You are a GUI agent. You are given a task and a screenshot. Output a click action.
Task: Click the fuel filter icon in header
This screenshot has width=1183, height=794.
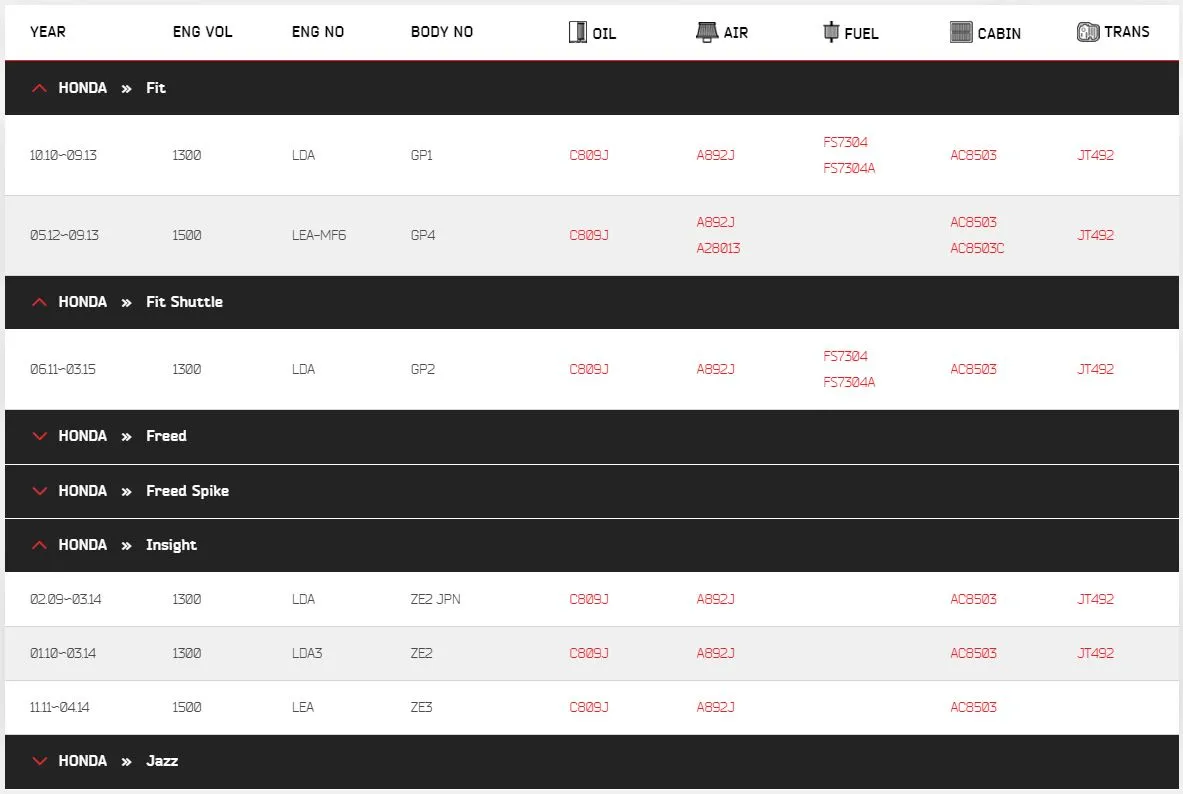click(x=830, y=32)
